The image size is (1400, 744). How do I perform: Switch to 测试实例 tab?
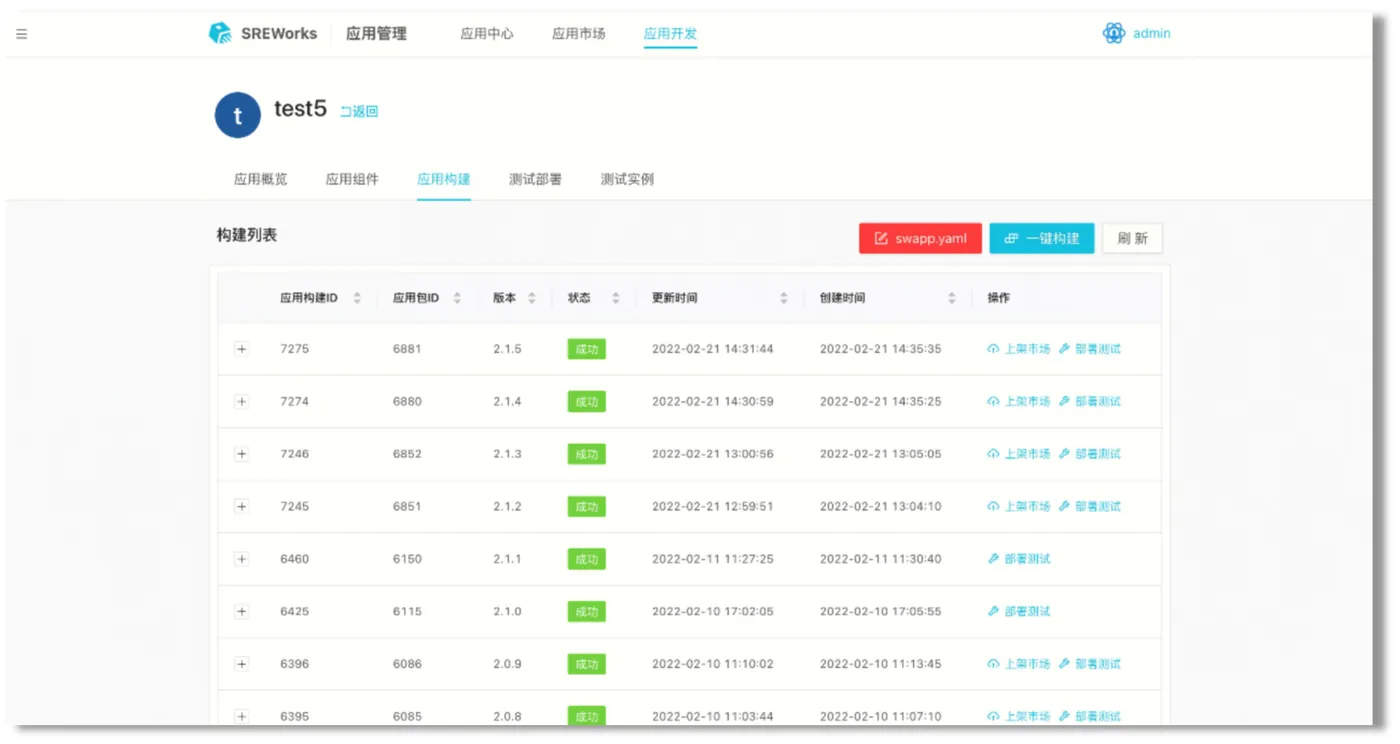tap(627, 179)
